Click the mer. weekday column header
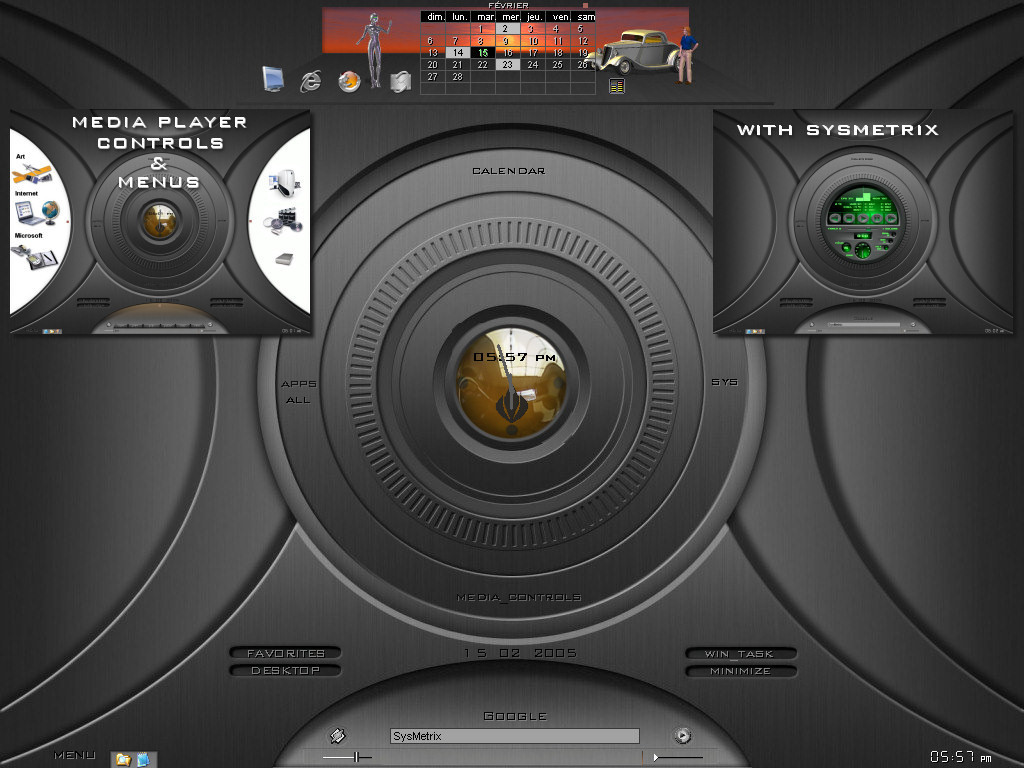The width and height of the screenshot is (1024, 768). [510, 17]
